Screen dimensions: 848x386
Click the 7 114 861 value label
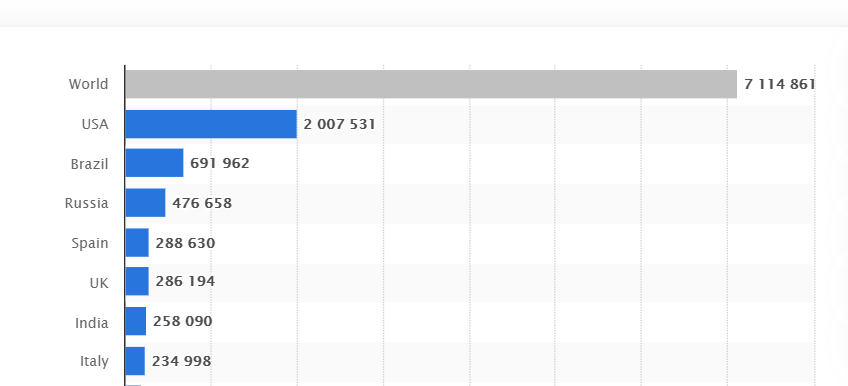tap(779, 84)
